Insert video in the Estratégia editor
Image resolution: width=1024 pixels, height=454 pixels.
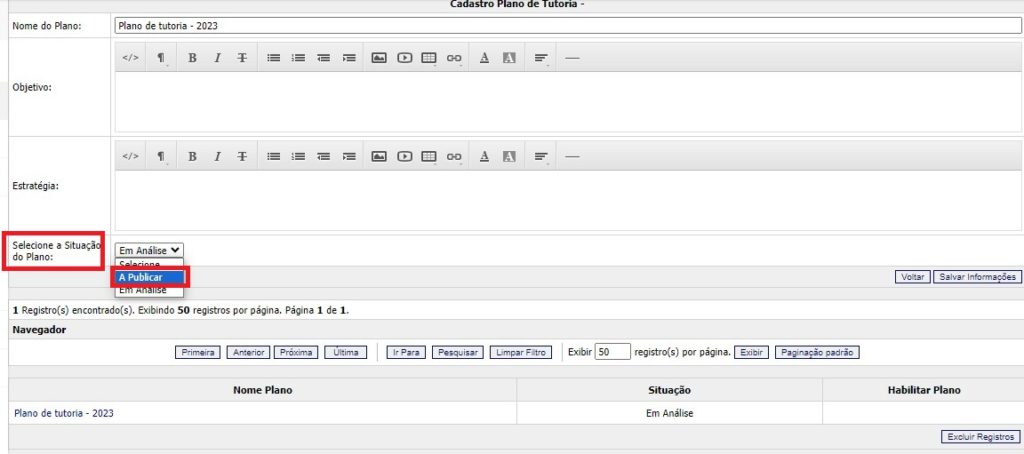pos(404,157)
